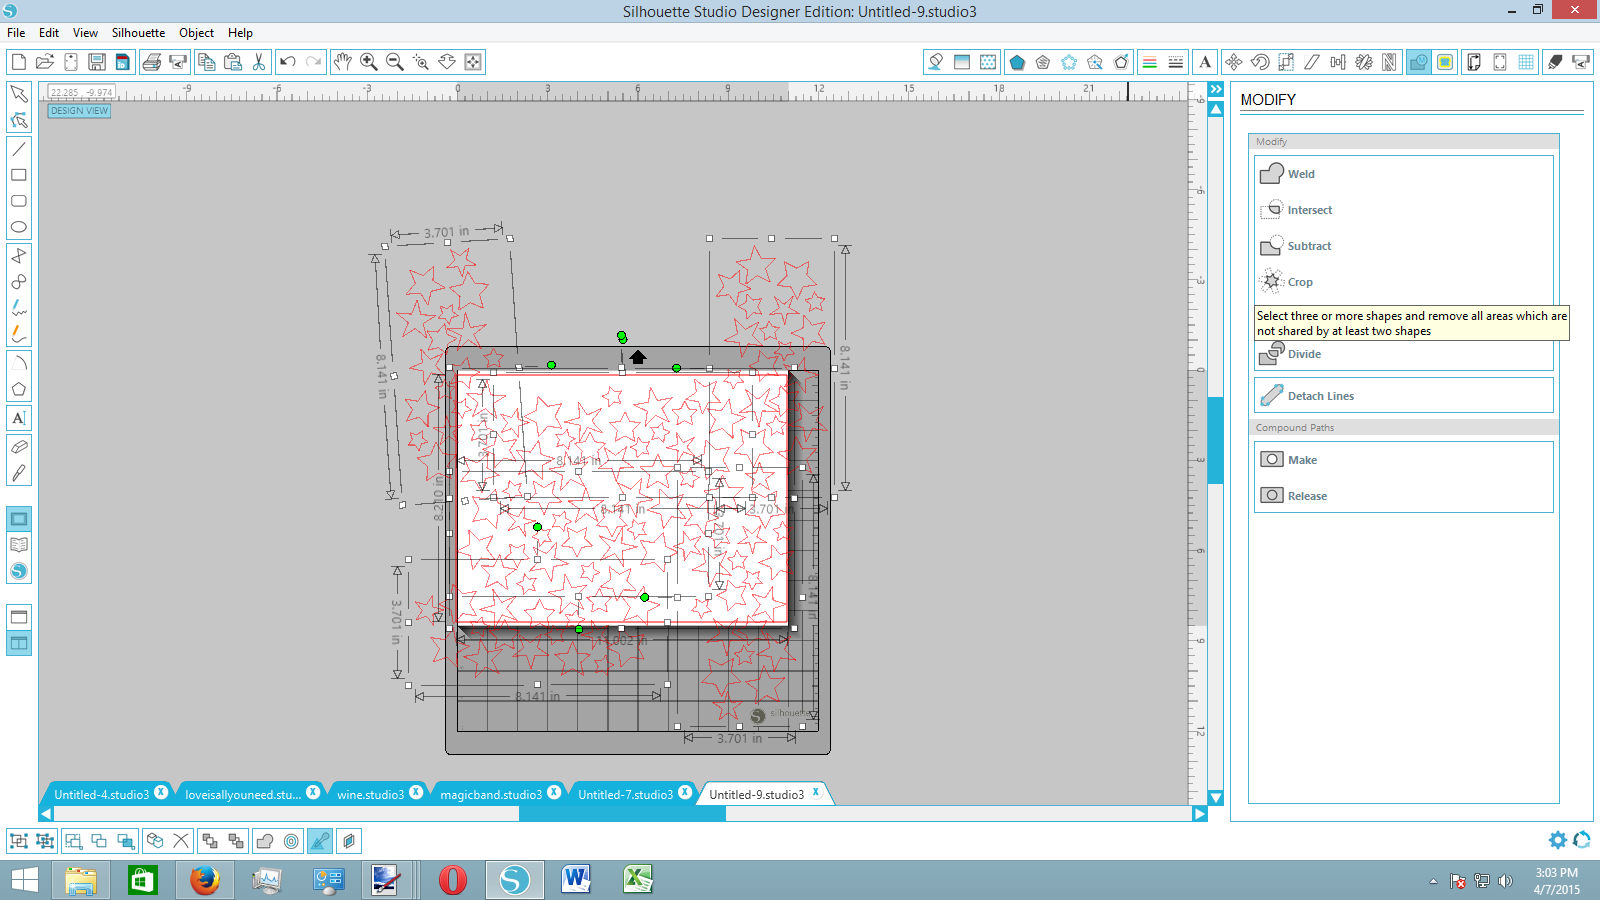The height and width of the screenshot is (900, 1600).
Task: Click the Divide button
Action: pos(1404,354)
